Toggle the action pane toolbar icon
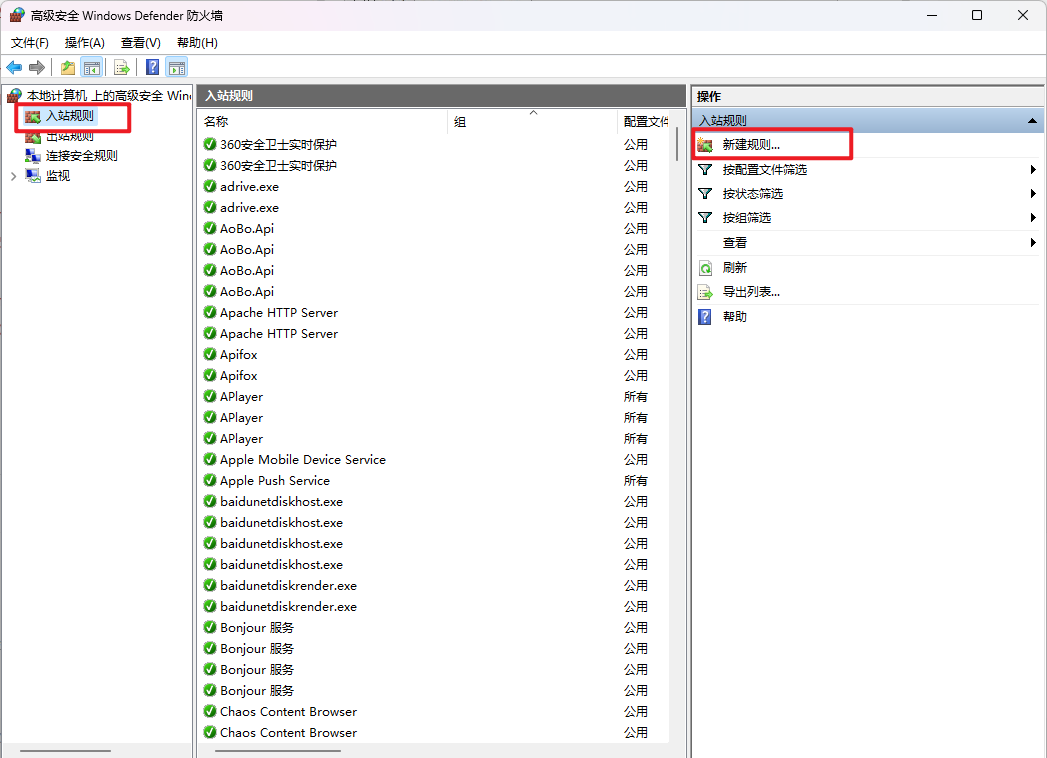 (177, 67)
